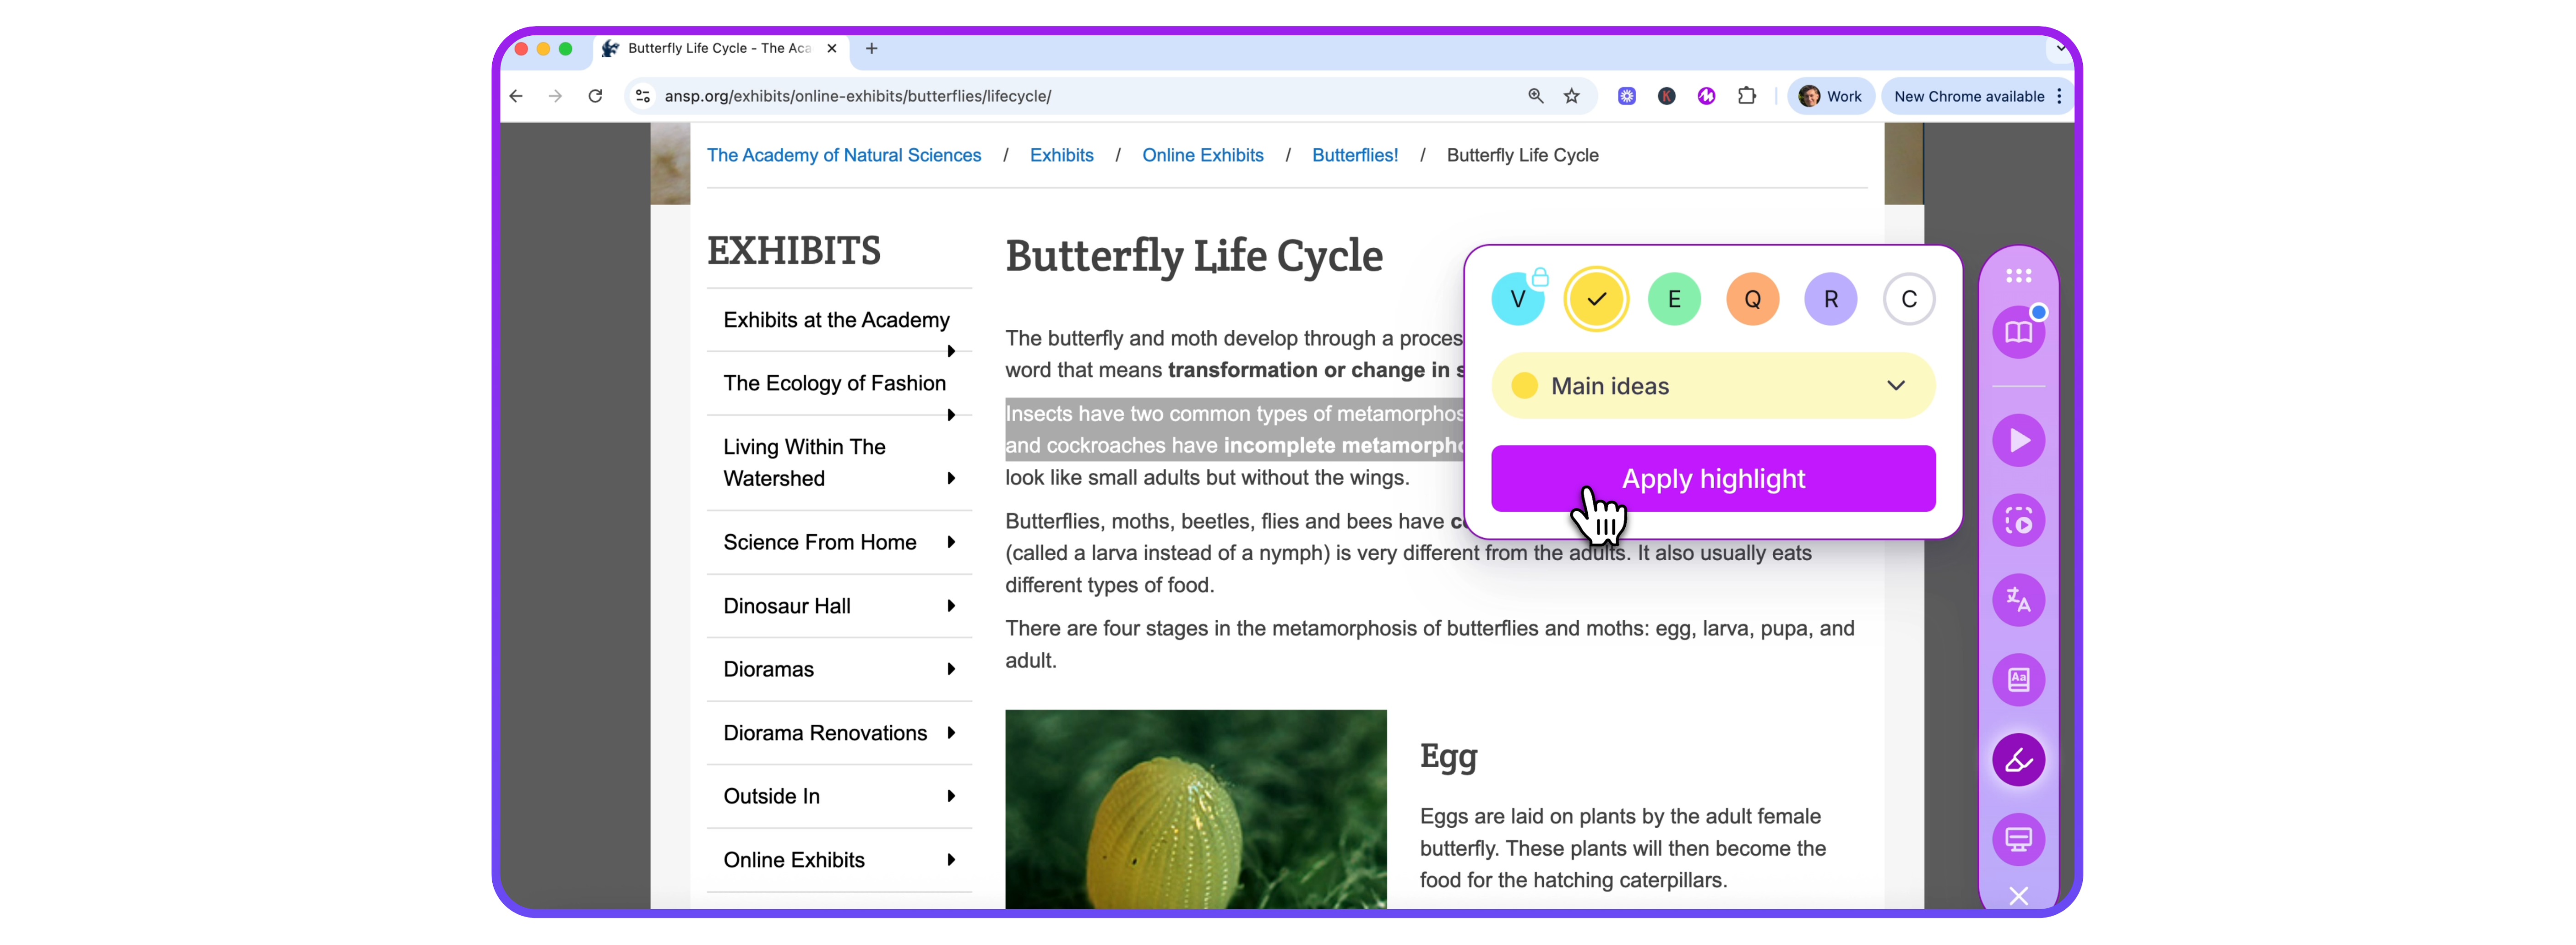Open Exhibits at the Academy menu item
Screen dimensions: 2576x945
[x=836, y=320]
